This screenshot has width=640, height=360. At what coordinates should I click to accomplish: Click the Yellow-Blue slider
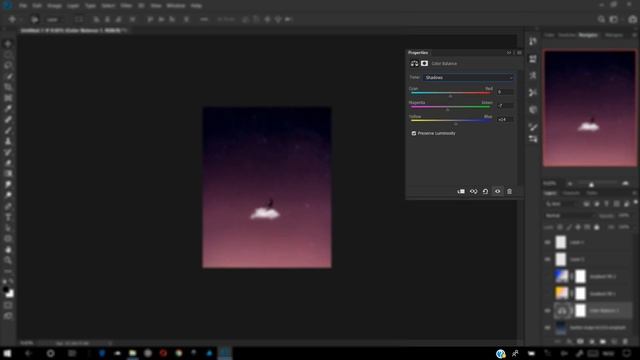[x=451, y=121]
